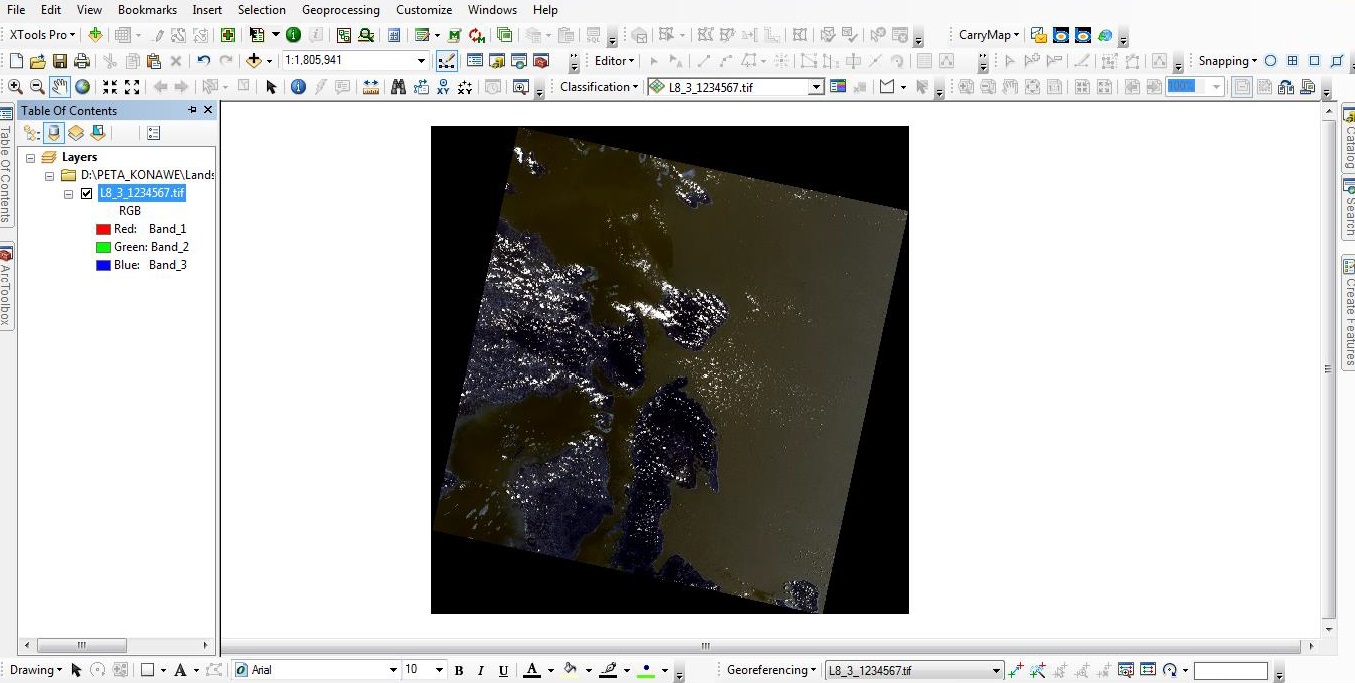The height and width of the screenshot is (683, 1355).
Task: Uncheck visibility of layer L8_3_1234567.tif
Action: pos(87,193)
